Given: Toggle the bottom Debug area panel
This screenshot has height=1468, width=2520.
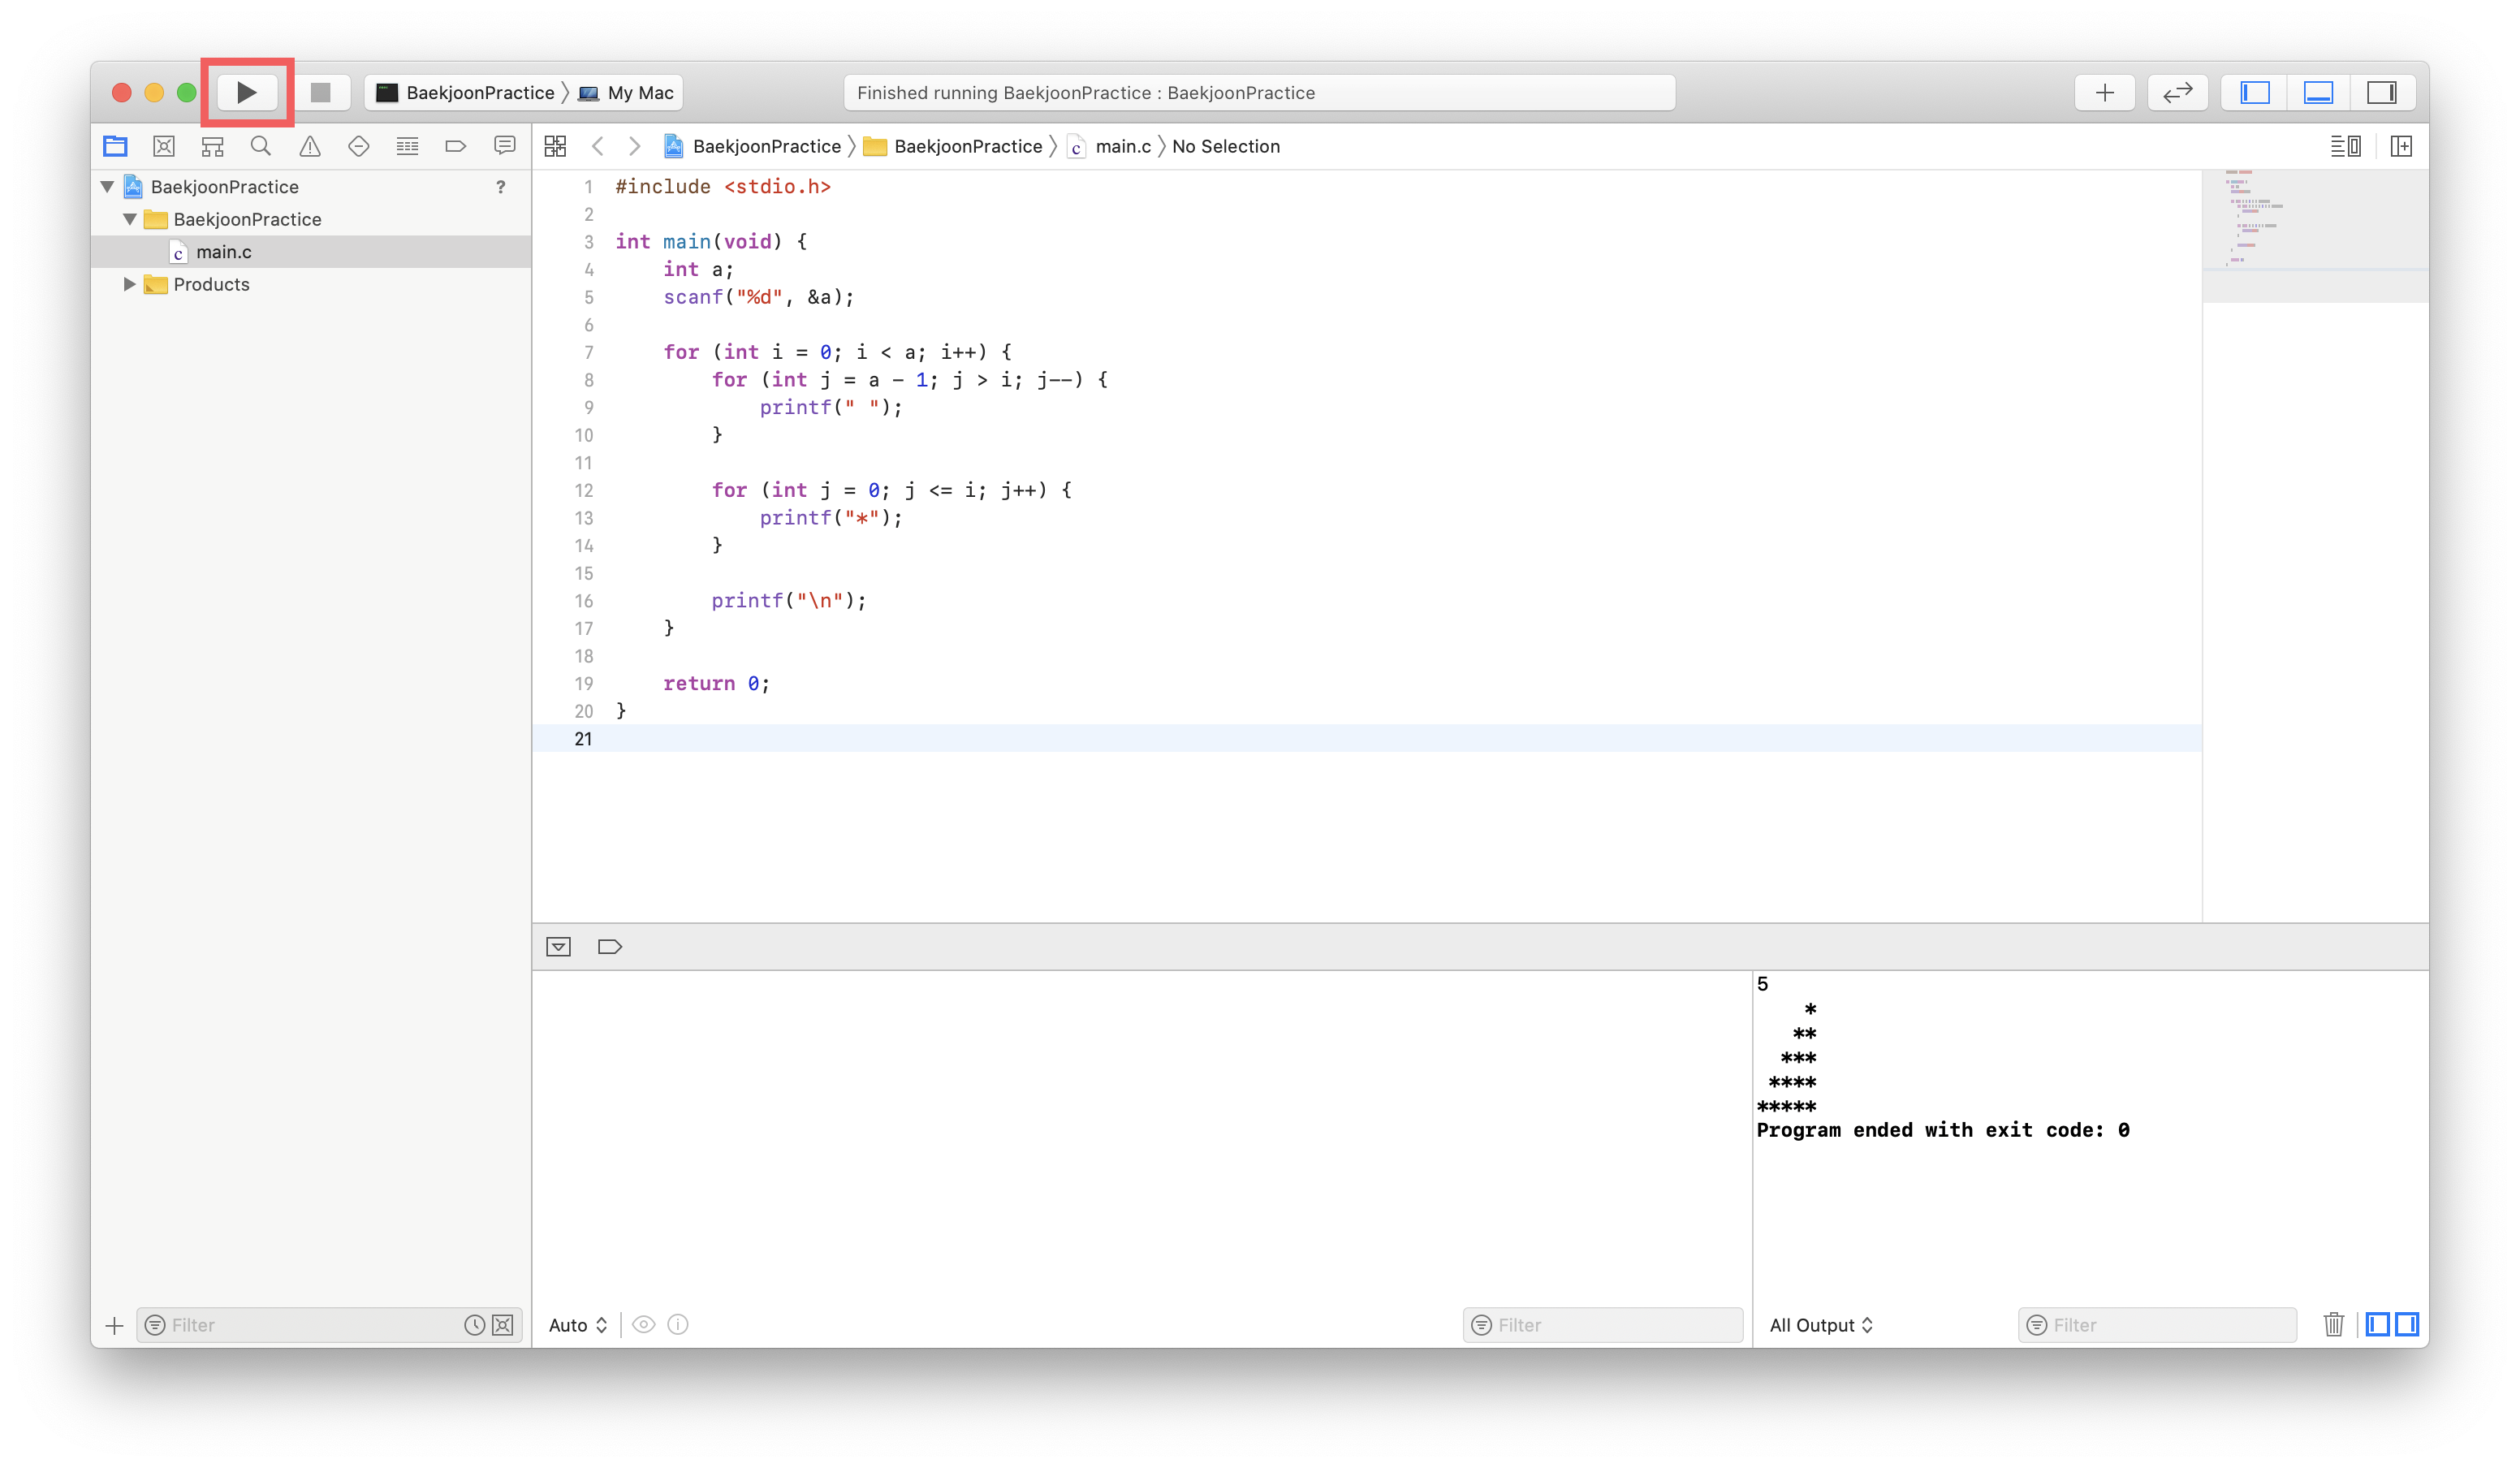Looking at the screenshot, I should 2318,93.
